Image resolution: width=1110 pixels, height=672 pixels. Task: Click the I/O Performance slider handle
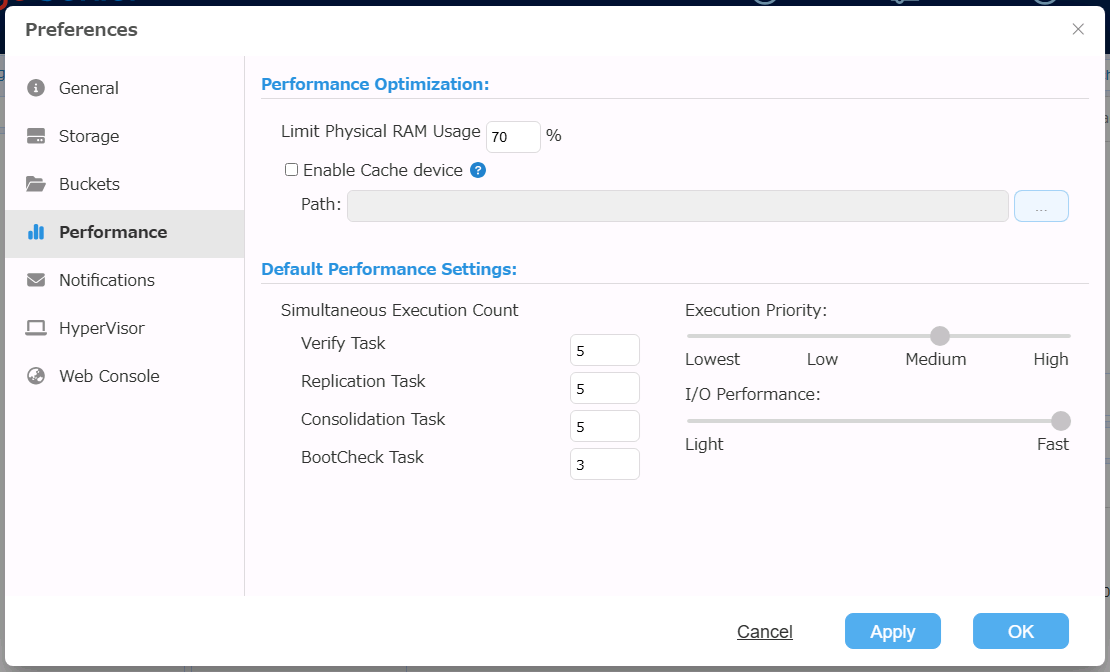[1061, 421]
